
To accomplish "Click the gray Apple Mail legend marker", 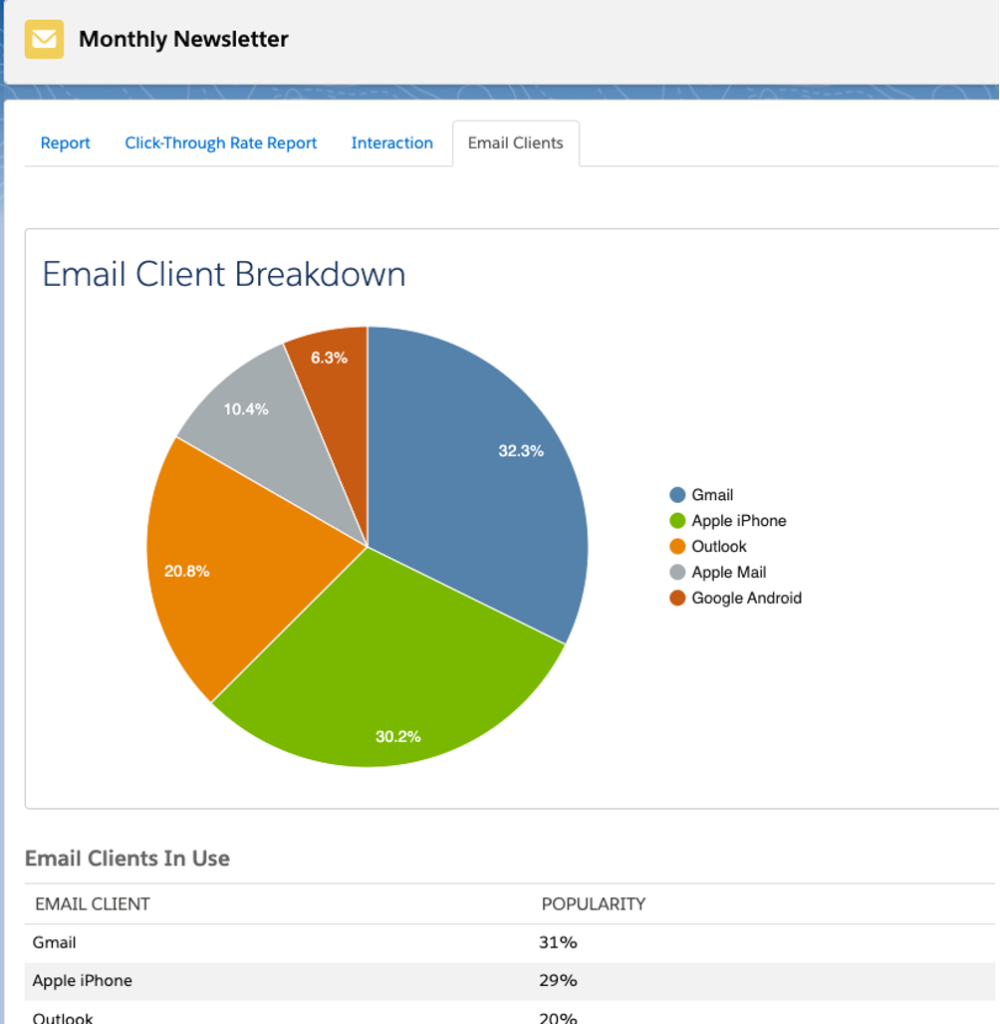I will pyautogui.click(x=677, y=572).
